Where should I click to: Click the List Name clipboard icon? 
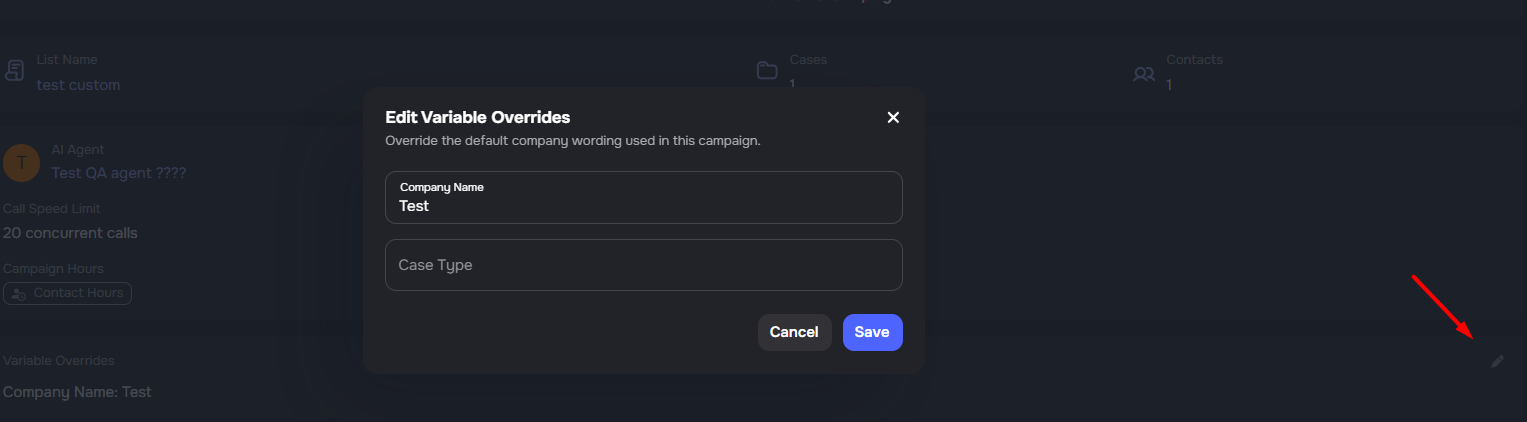[15, 71]
